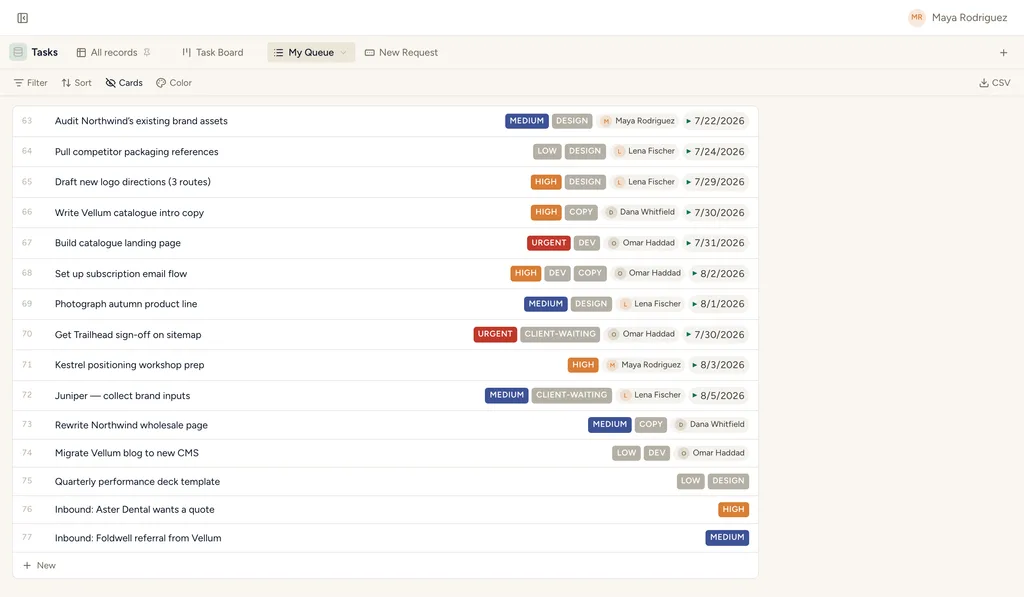Switch to the Task Board tab
1024x597 pixels.
coord(213,52)
